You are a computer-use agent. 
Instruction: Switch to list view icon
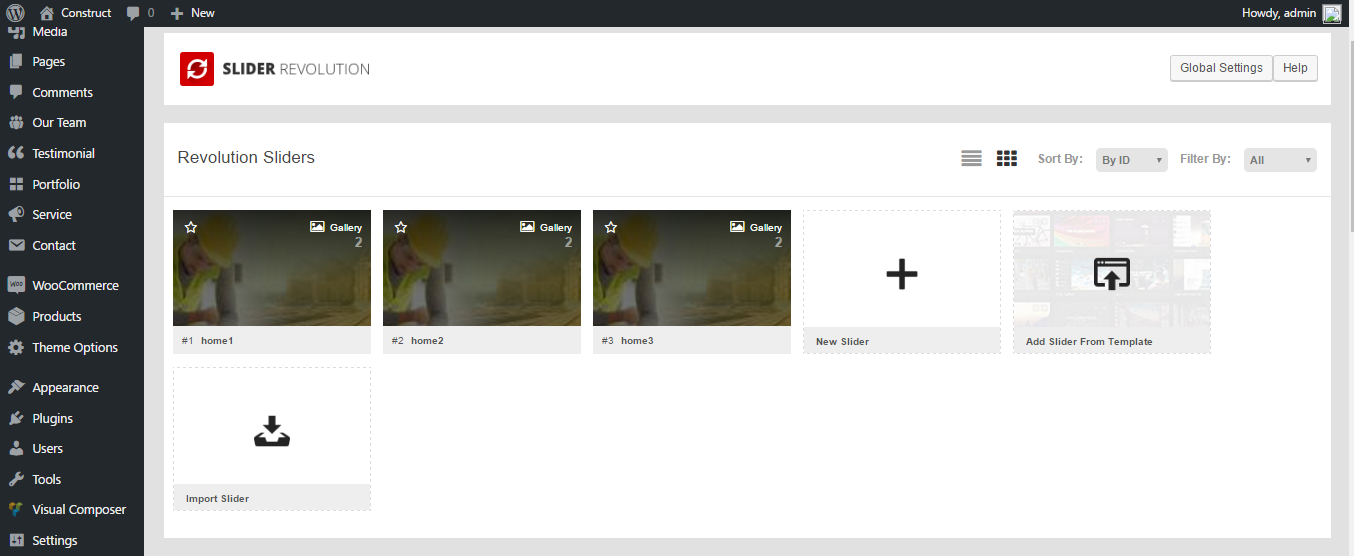[x=971, y=158]
